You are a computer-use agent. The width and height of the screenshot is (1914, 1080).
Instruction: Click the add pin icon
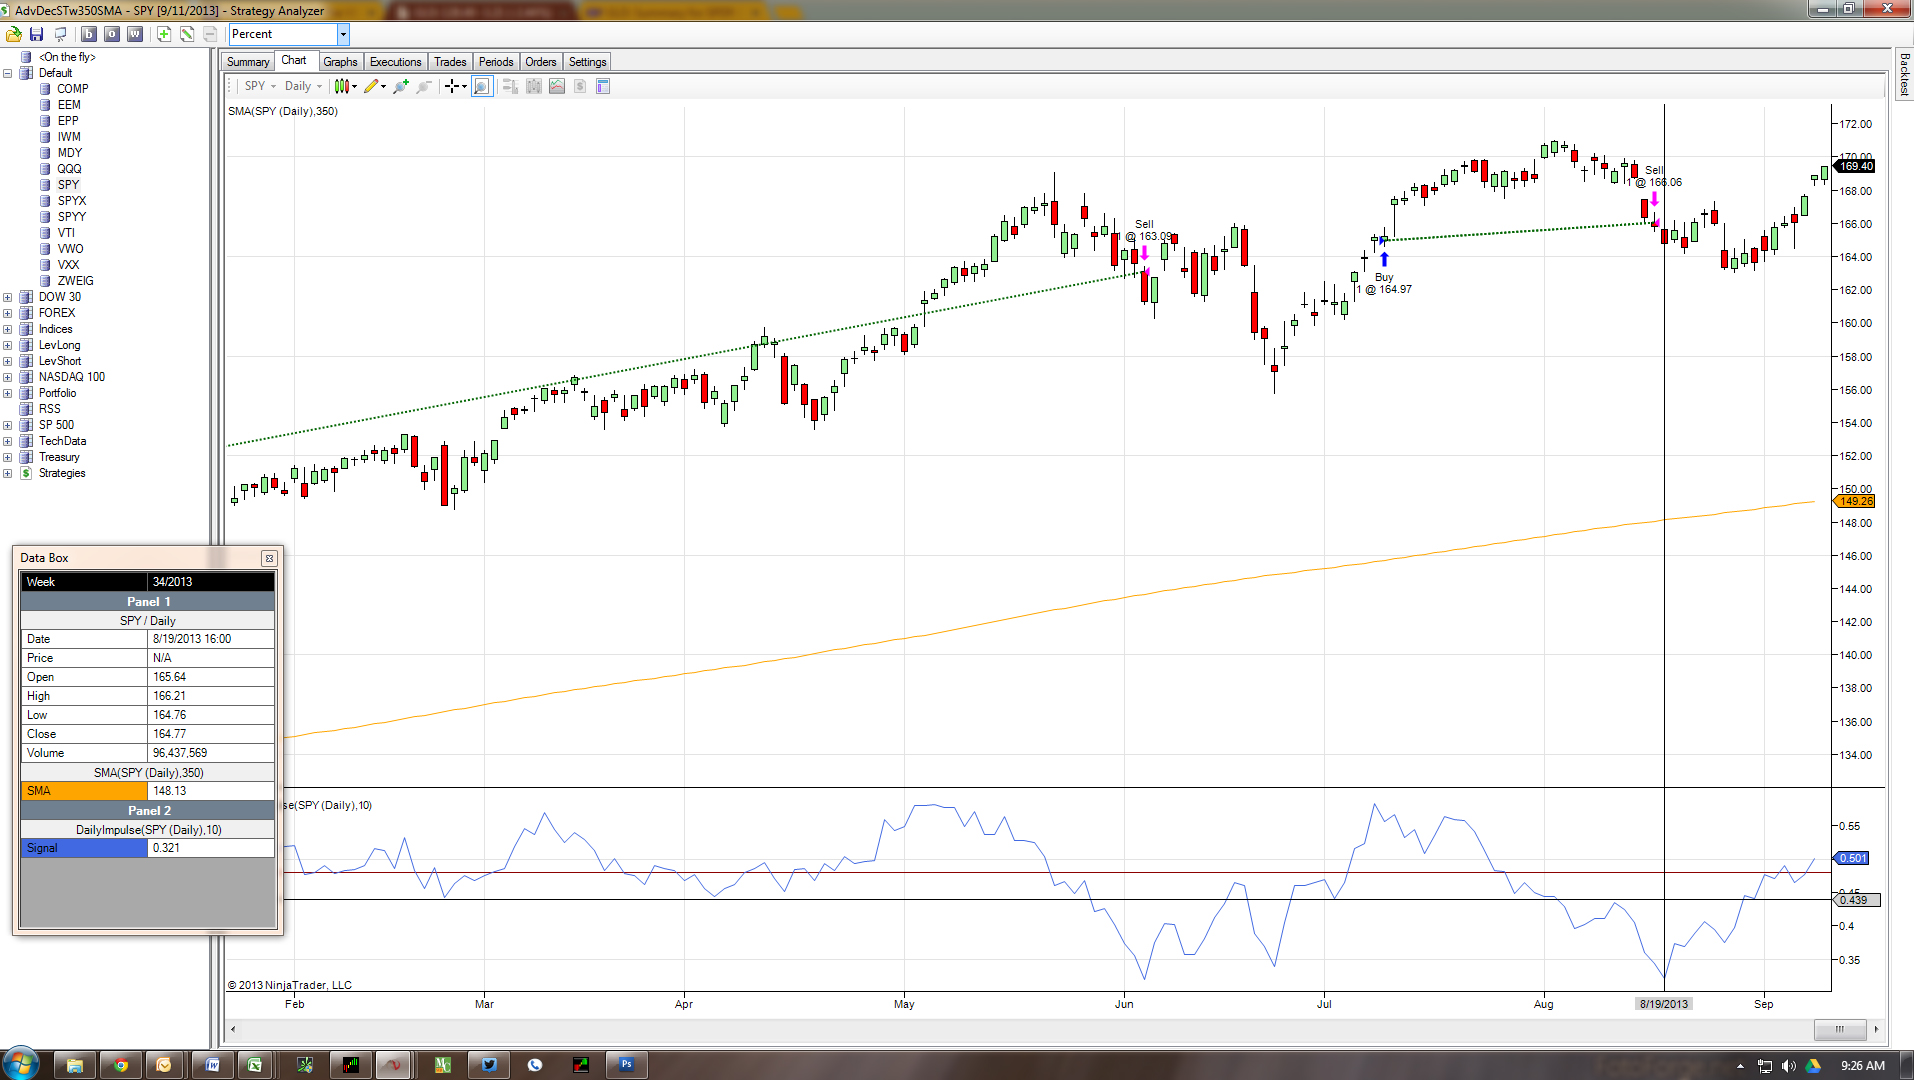(x=401, y=86)
